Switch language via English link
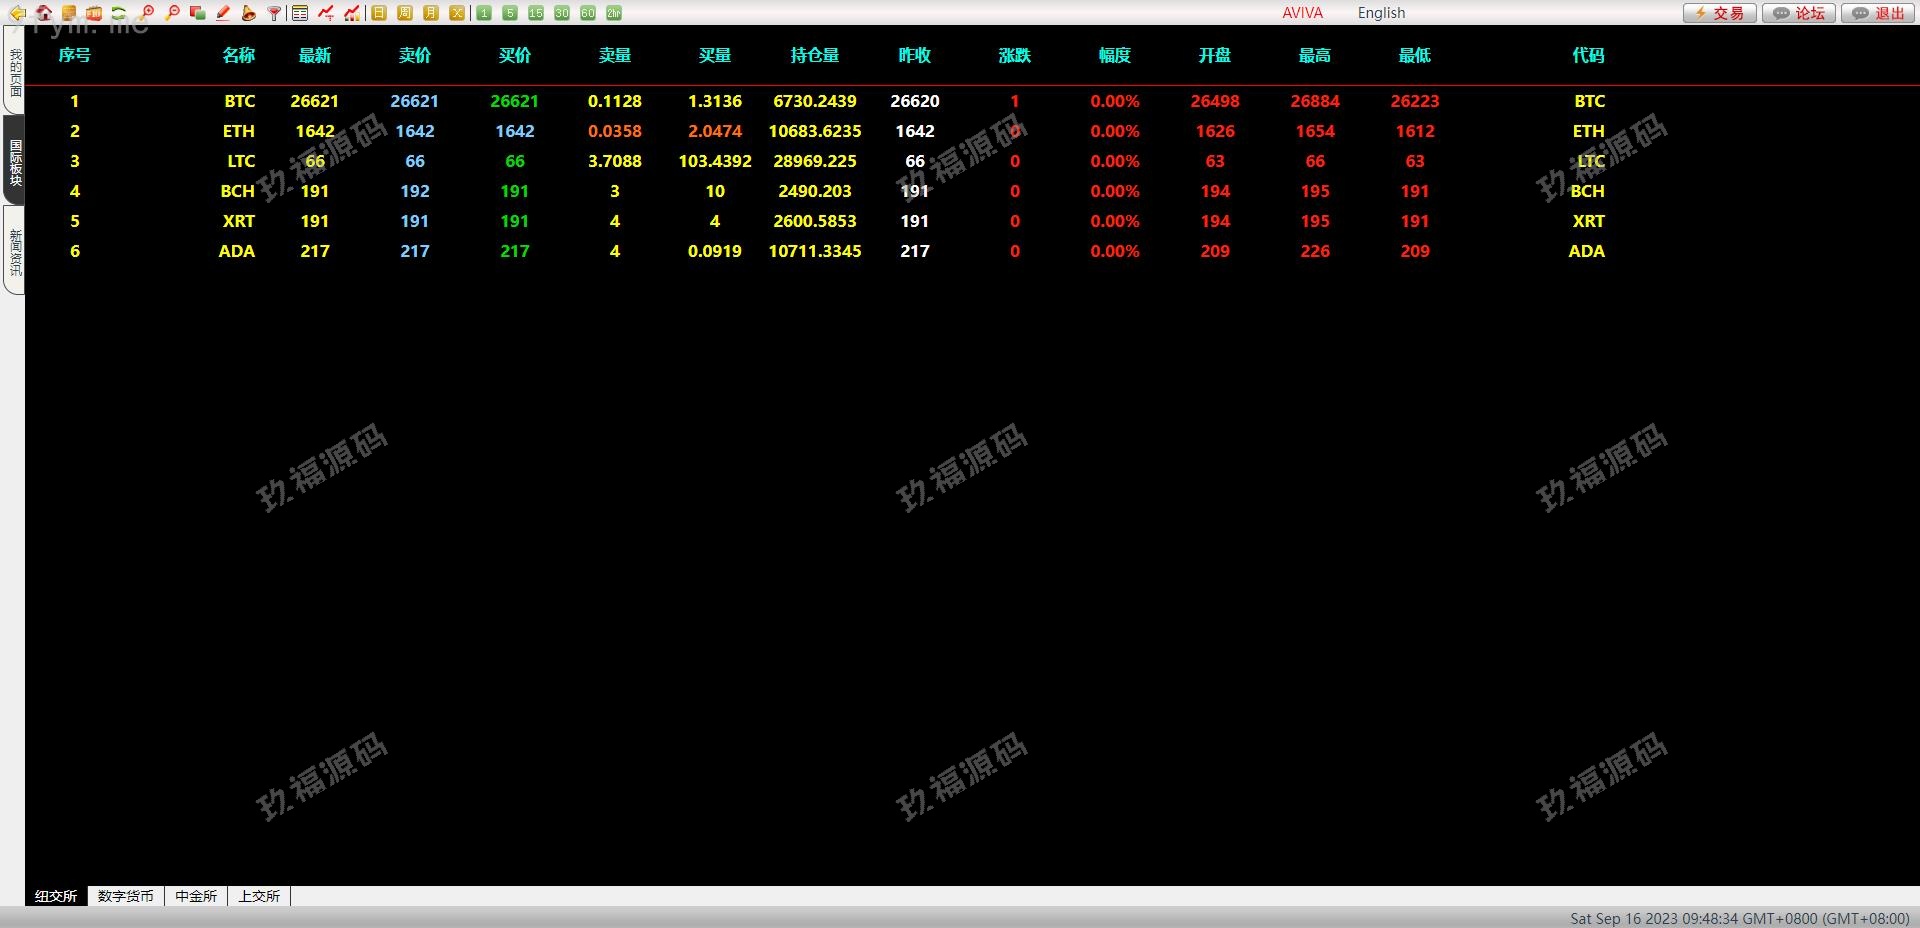 (1381, 13)
